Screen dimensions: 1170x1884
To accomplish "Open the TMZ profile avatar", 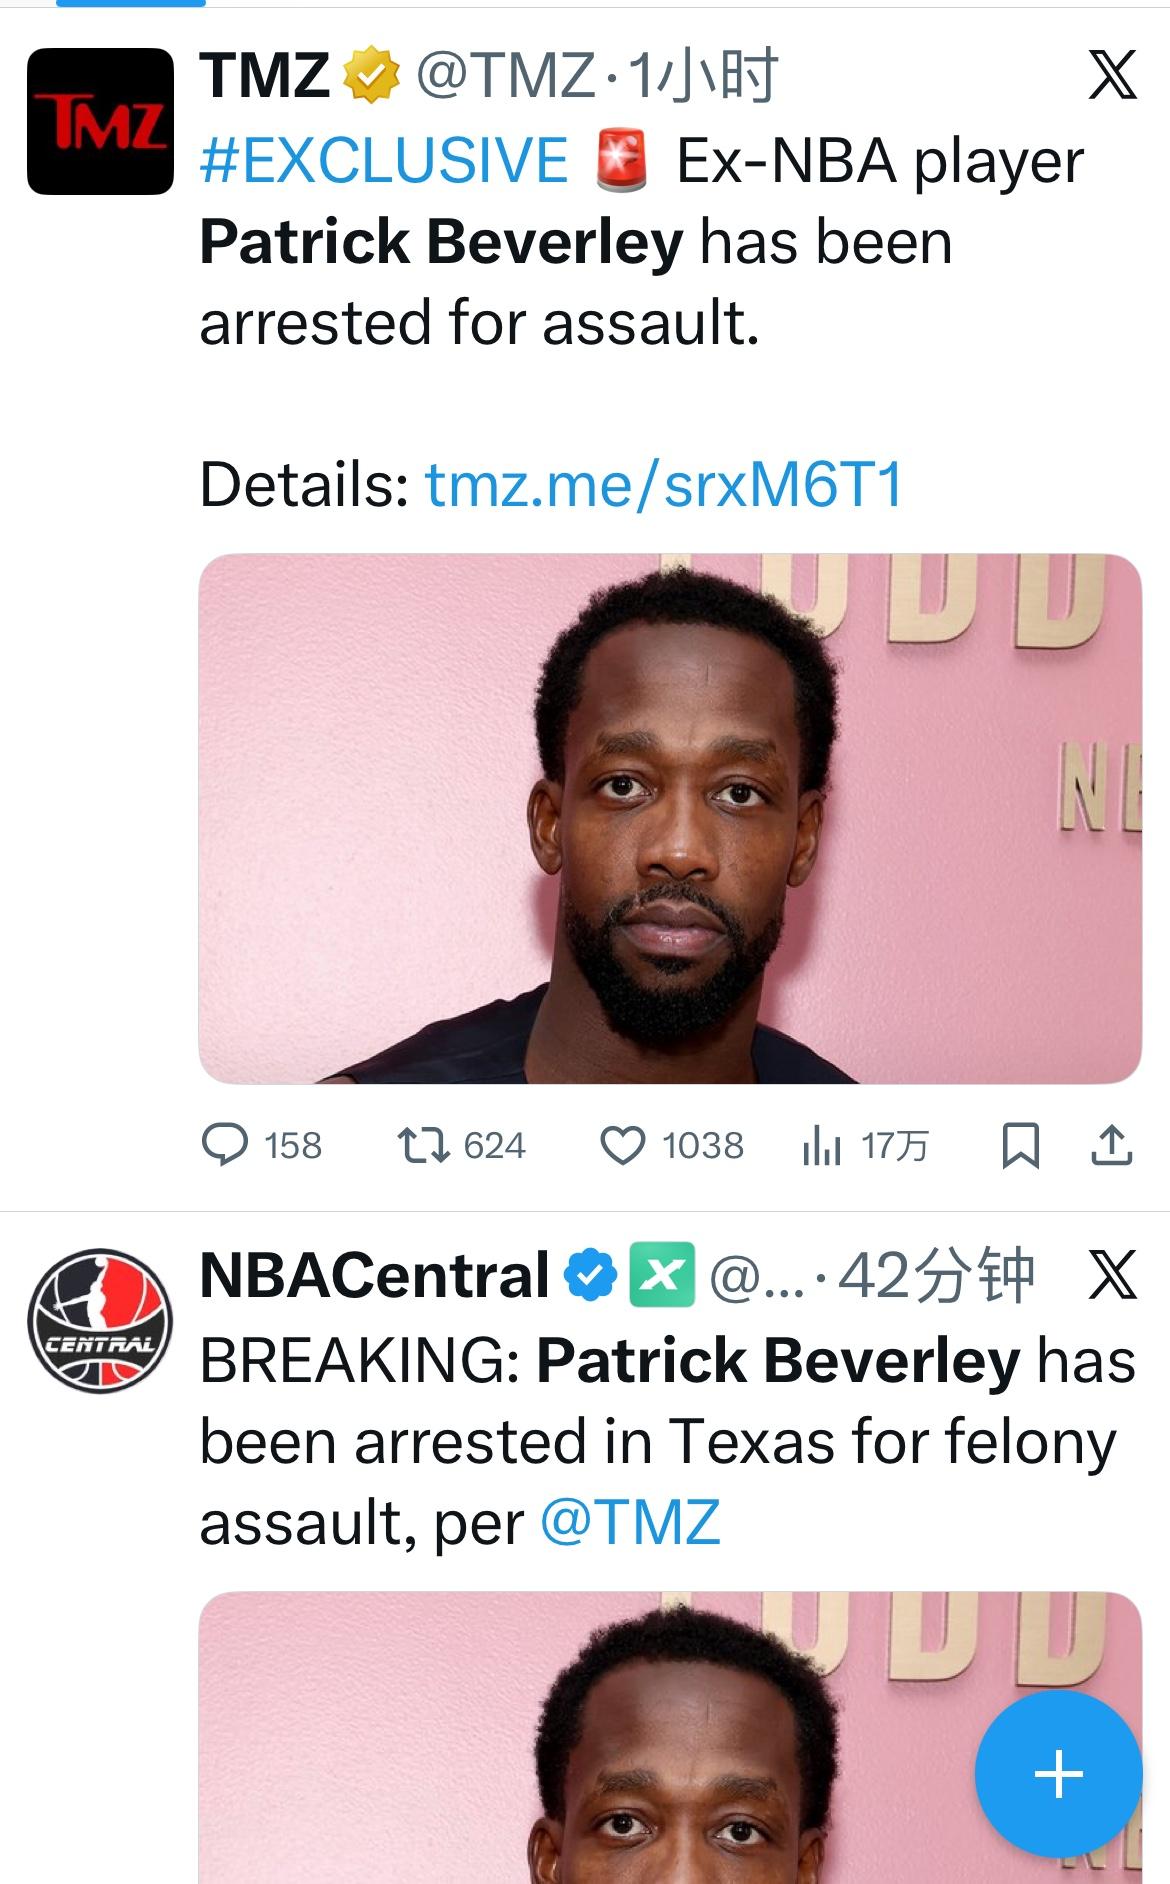I will 100,121.
